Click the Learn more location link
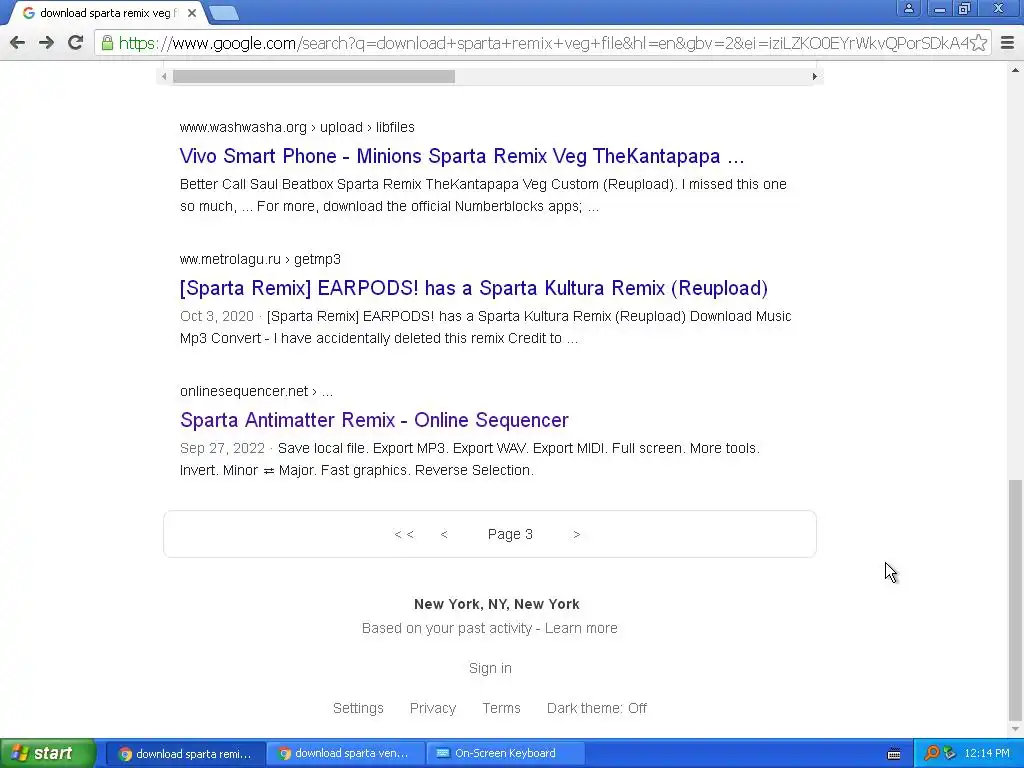Screen dimensions: 1024x768 [581, 628]
